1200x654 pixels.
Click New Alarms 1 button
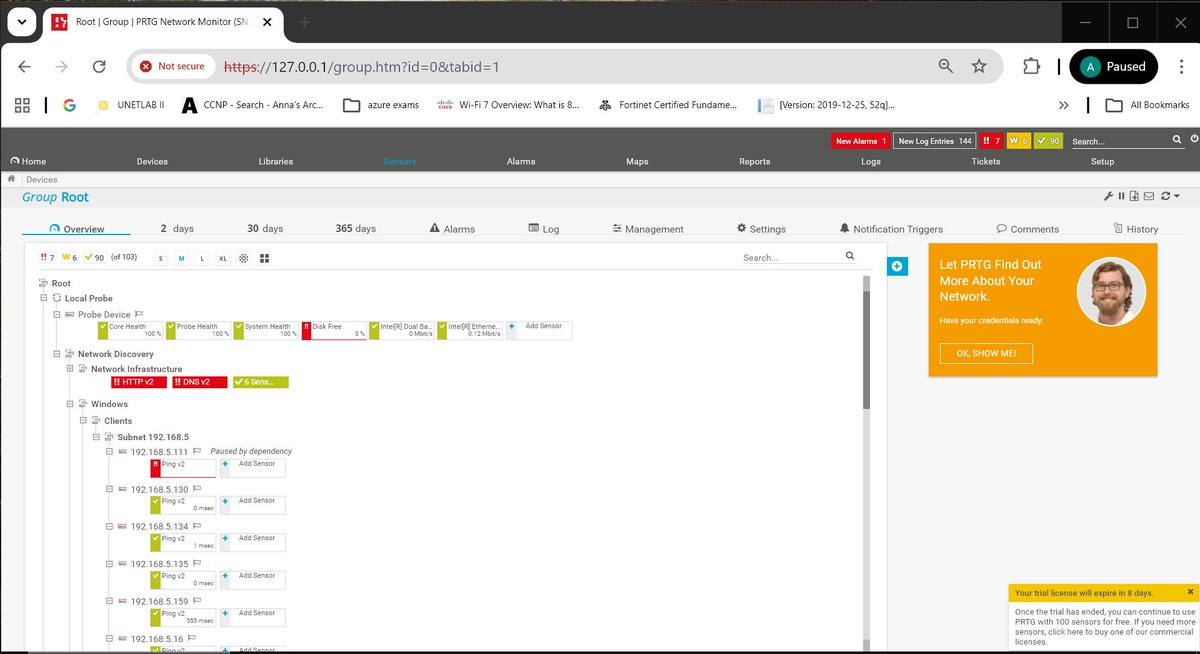click(861, 141)
